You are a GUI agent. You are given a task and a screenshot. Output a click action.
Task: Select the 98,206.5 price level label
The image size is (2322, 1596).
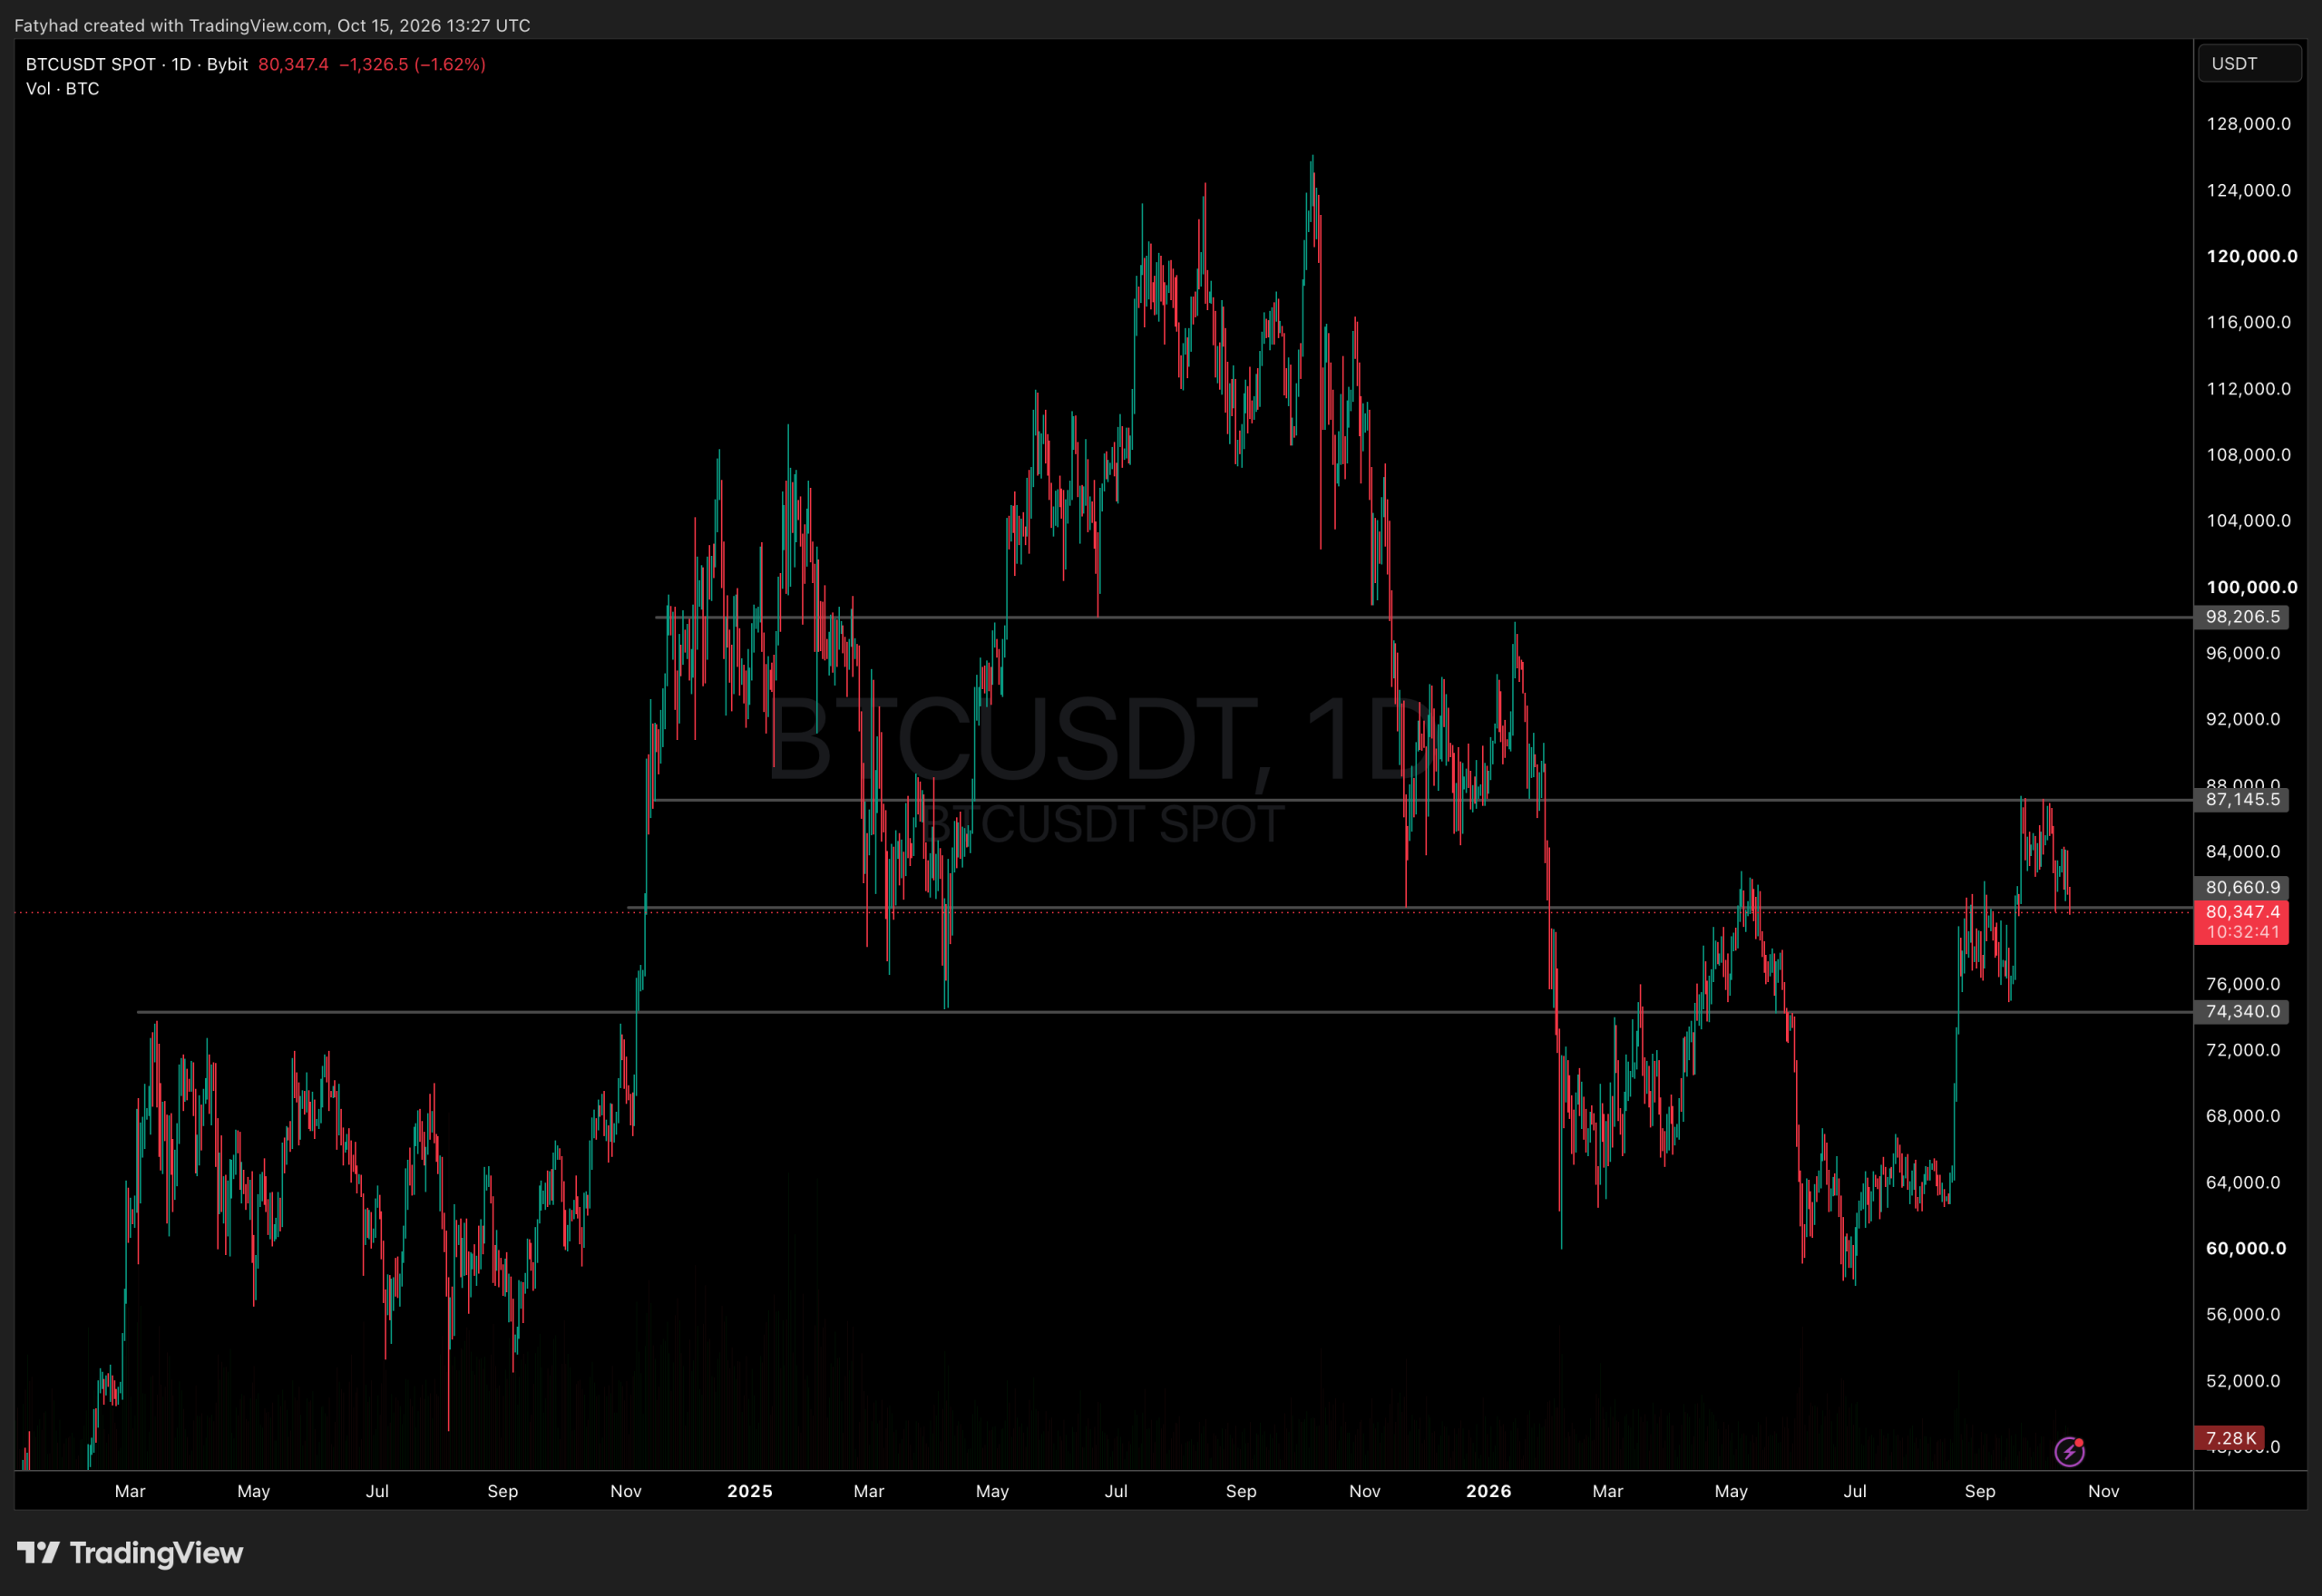(2242, 617)
